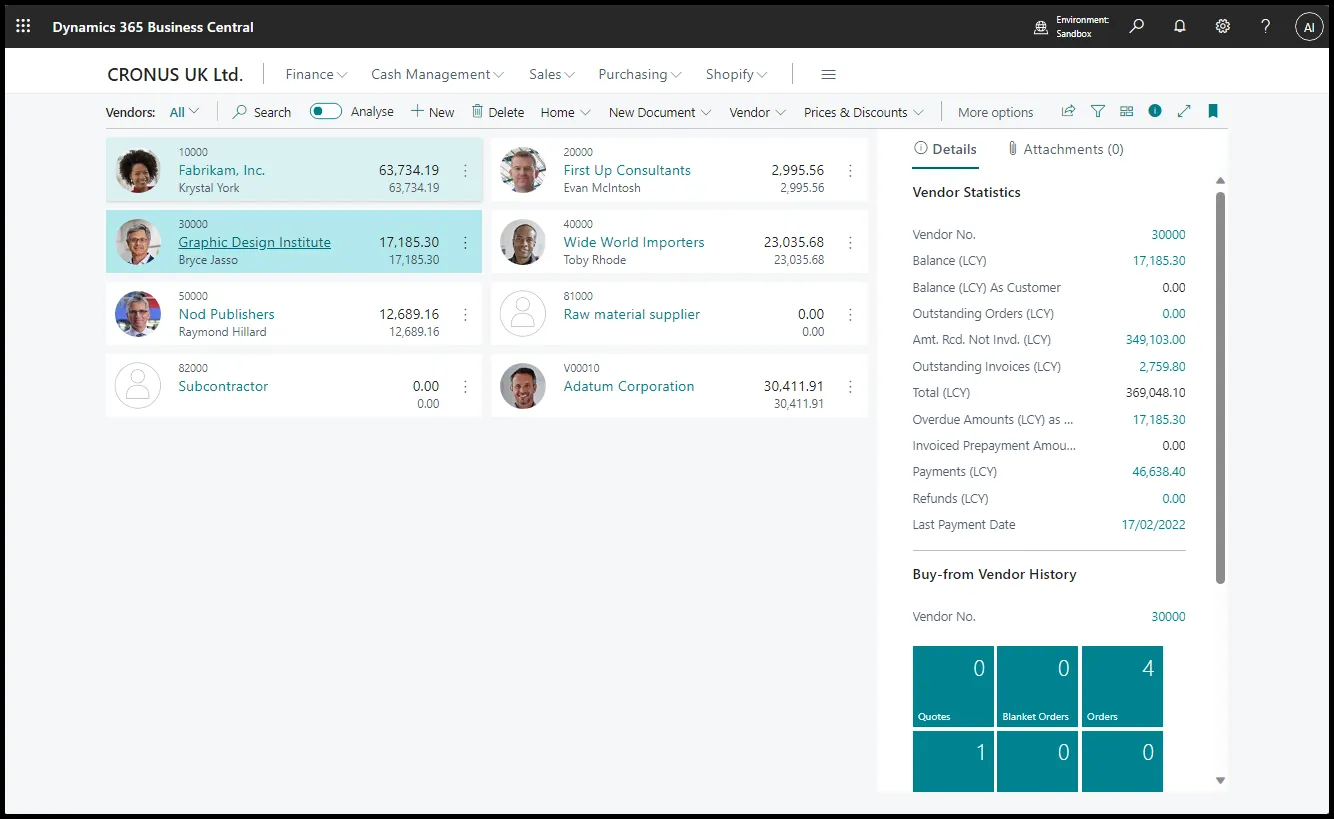Open Raw material supplier three-dot menu

850,315
